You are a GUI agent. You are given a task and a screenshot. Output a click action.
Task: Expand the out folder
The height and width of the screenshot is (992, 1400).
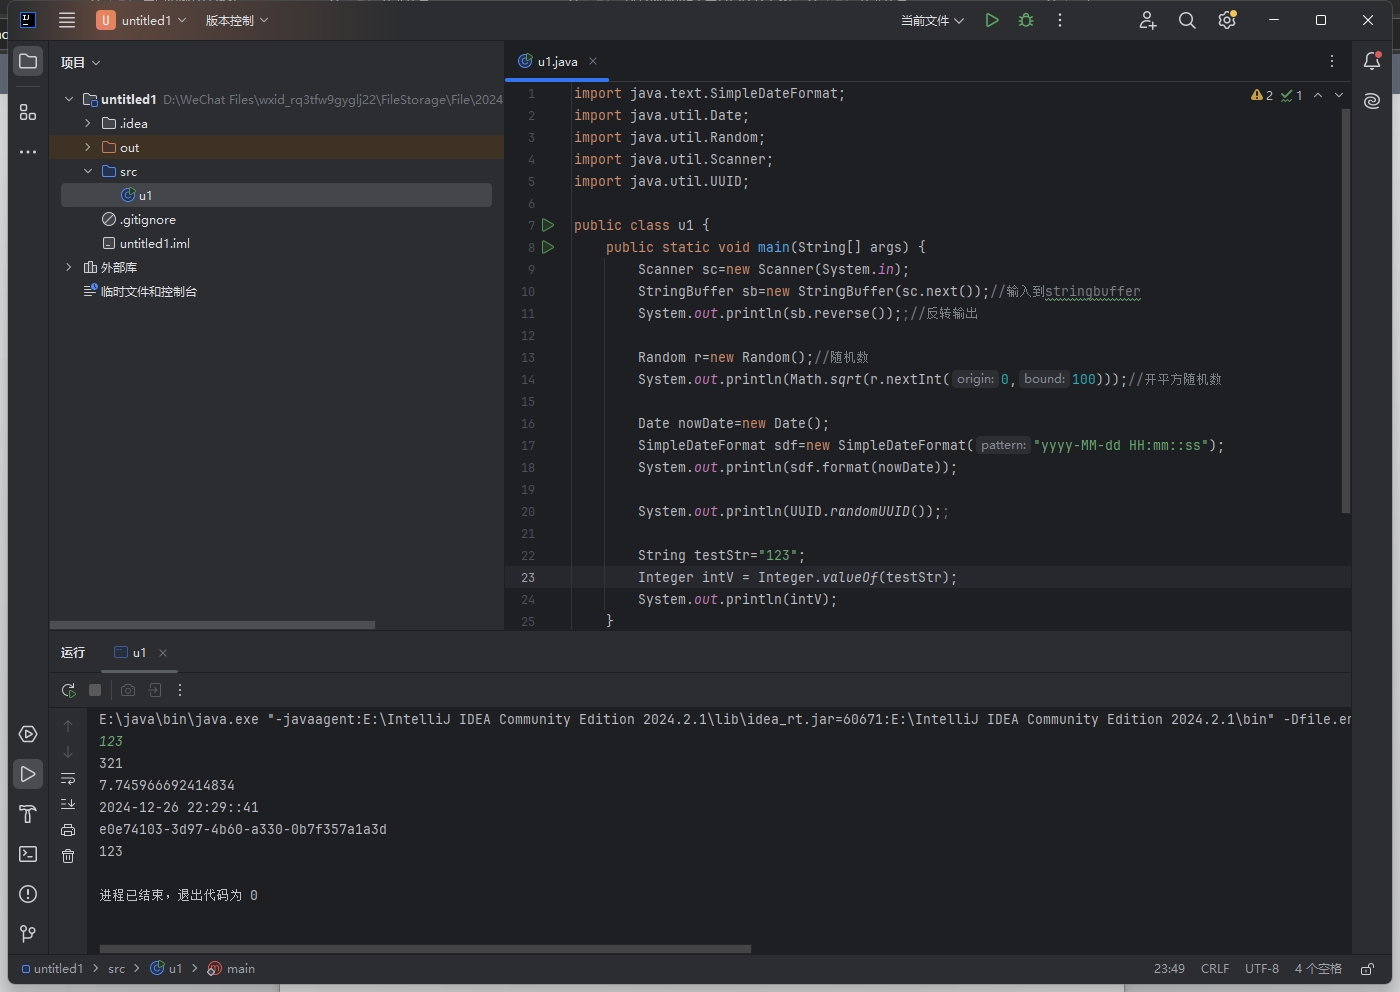[x=88, y=147]
